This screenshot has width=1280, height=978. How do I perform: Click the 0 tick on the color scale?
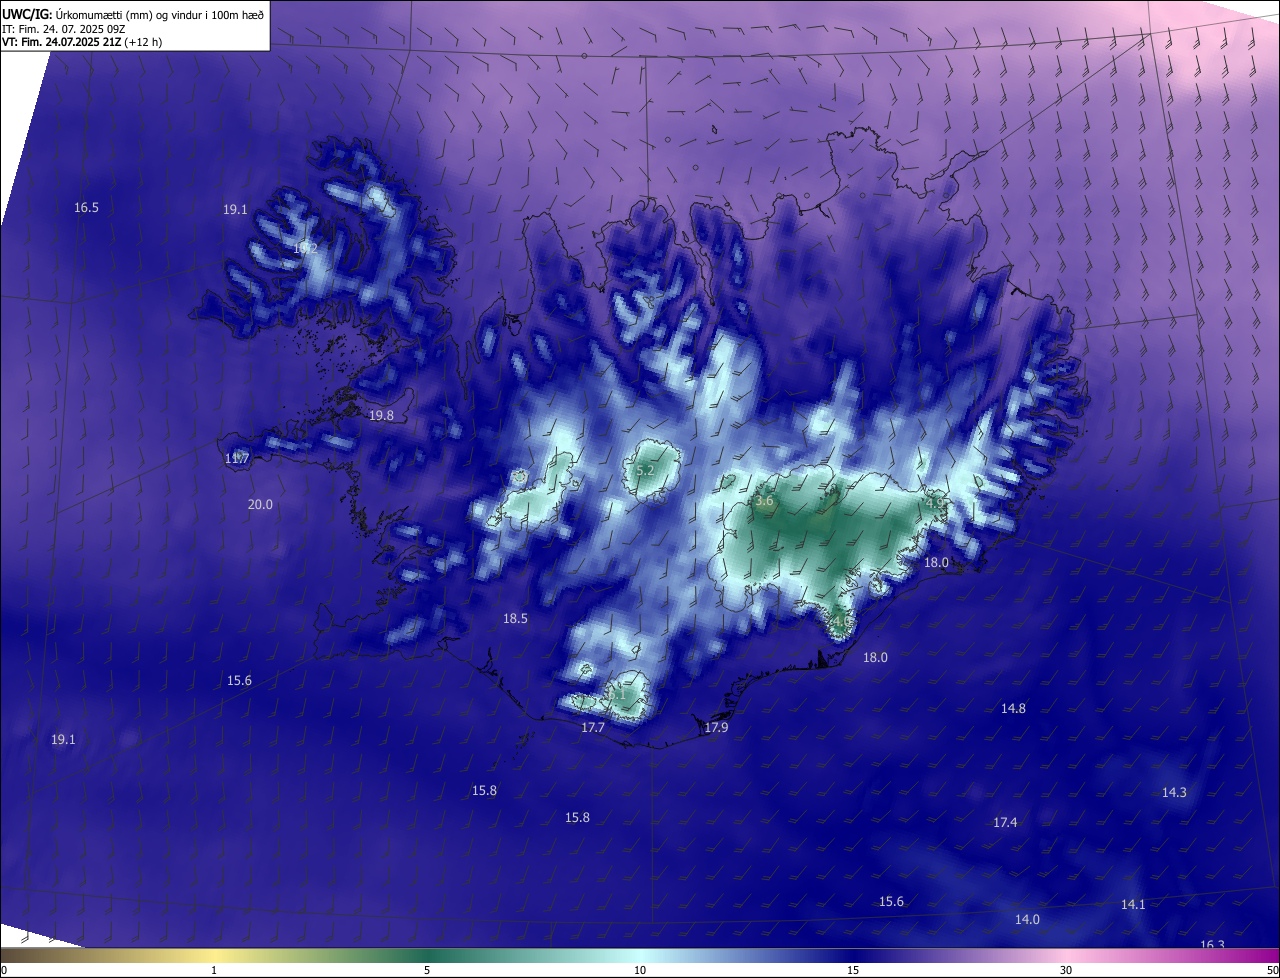[4, 971]
